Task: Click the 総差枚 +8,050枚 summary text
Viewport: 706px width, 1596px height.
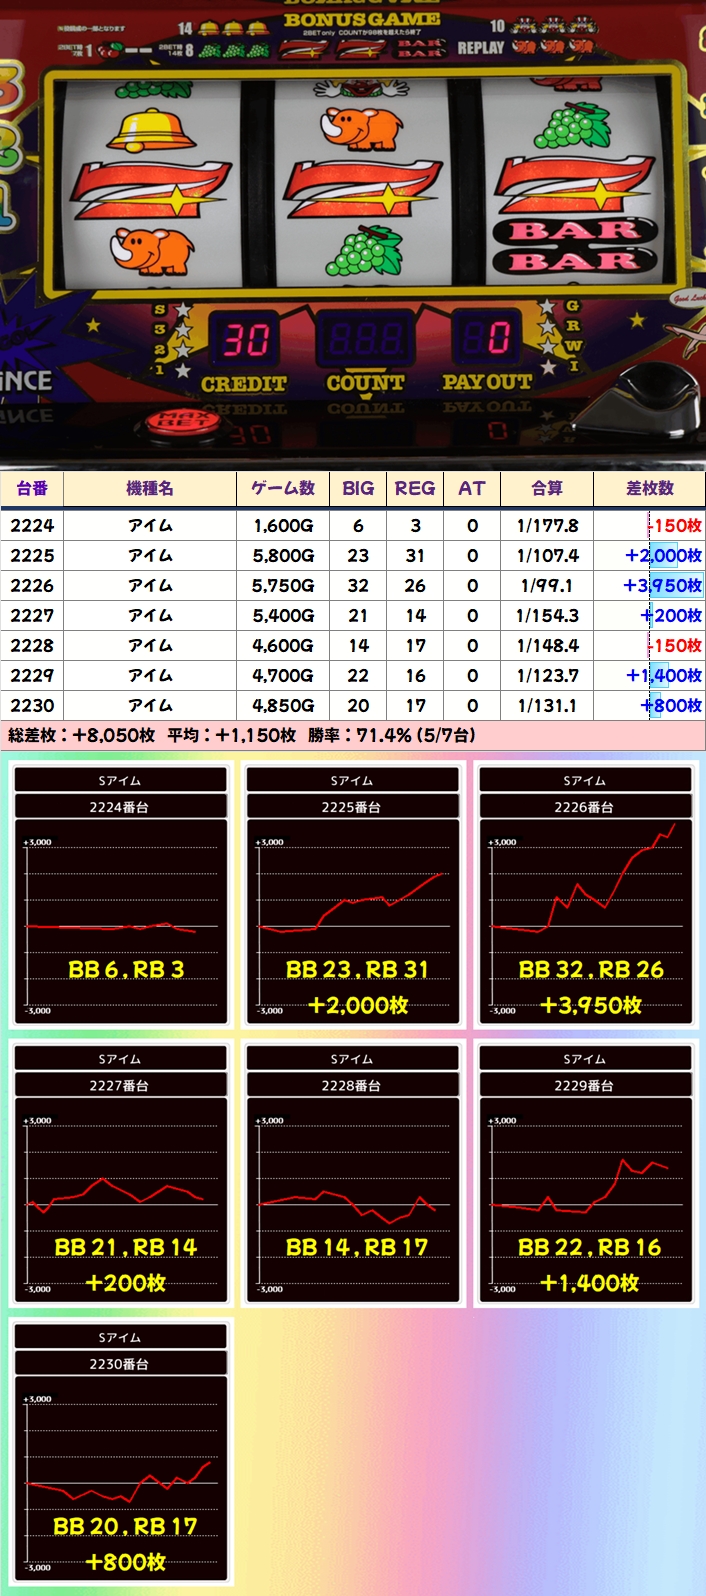Action: click(x=81, y=735)
